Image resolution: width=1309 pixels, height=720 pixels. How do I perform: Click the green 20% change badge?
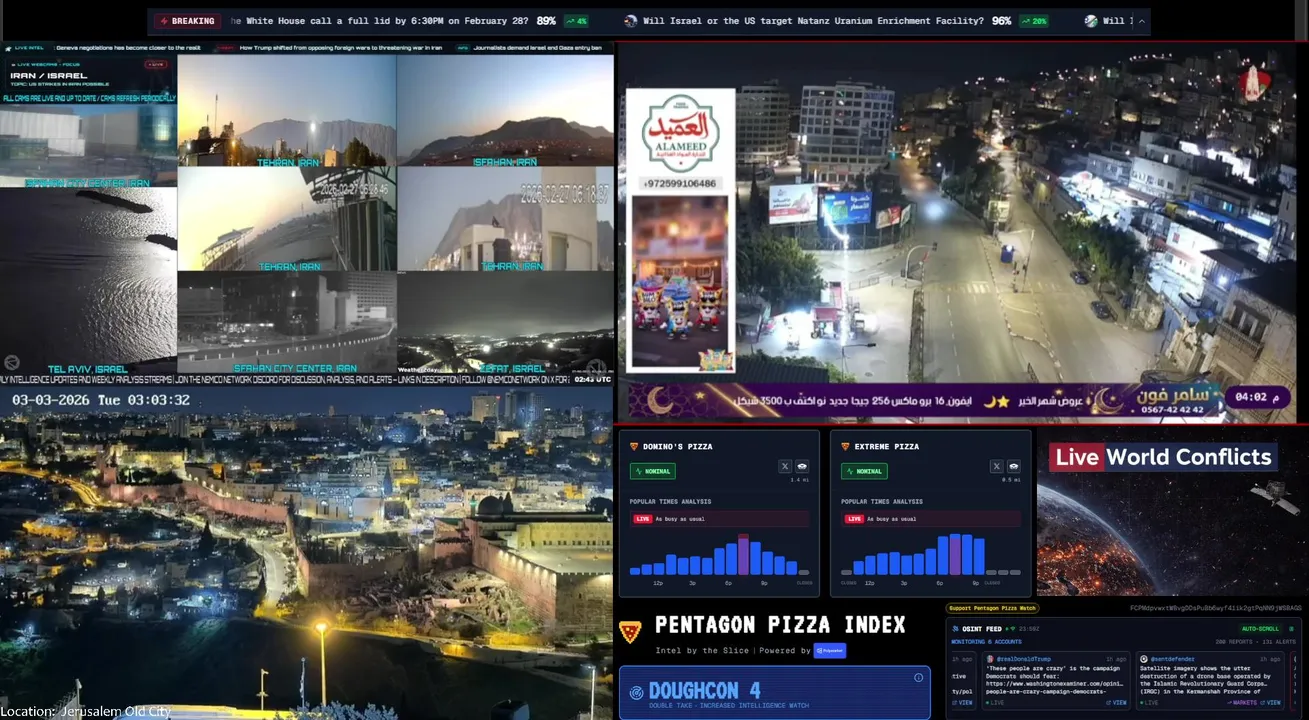coord(1034,21)
